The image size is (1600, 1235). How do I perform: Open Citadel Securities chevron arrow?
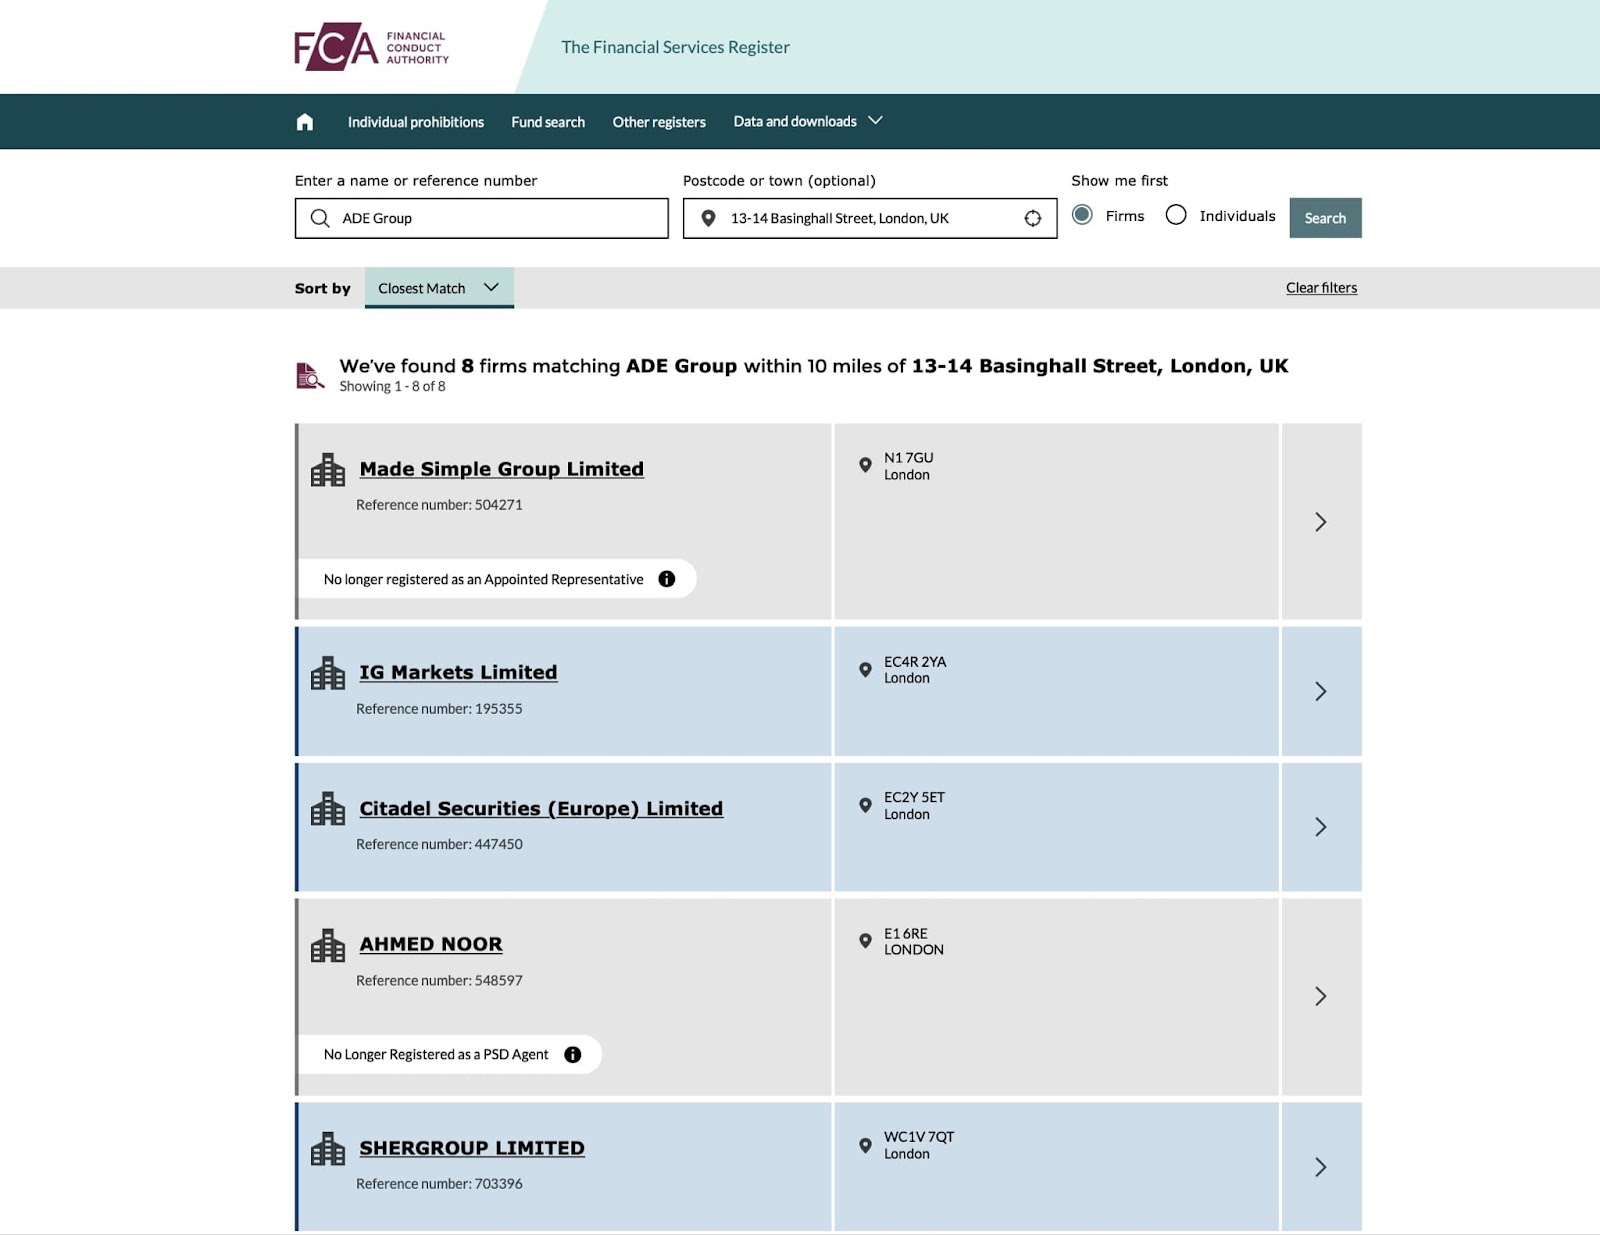[x=1321, y=827]
